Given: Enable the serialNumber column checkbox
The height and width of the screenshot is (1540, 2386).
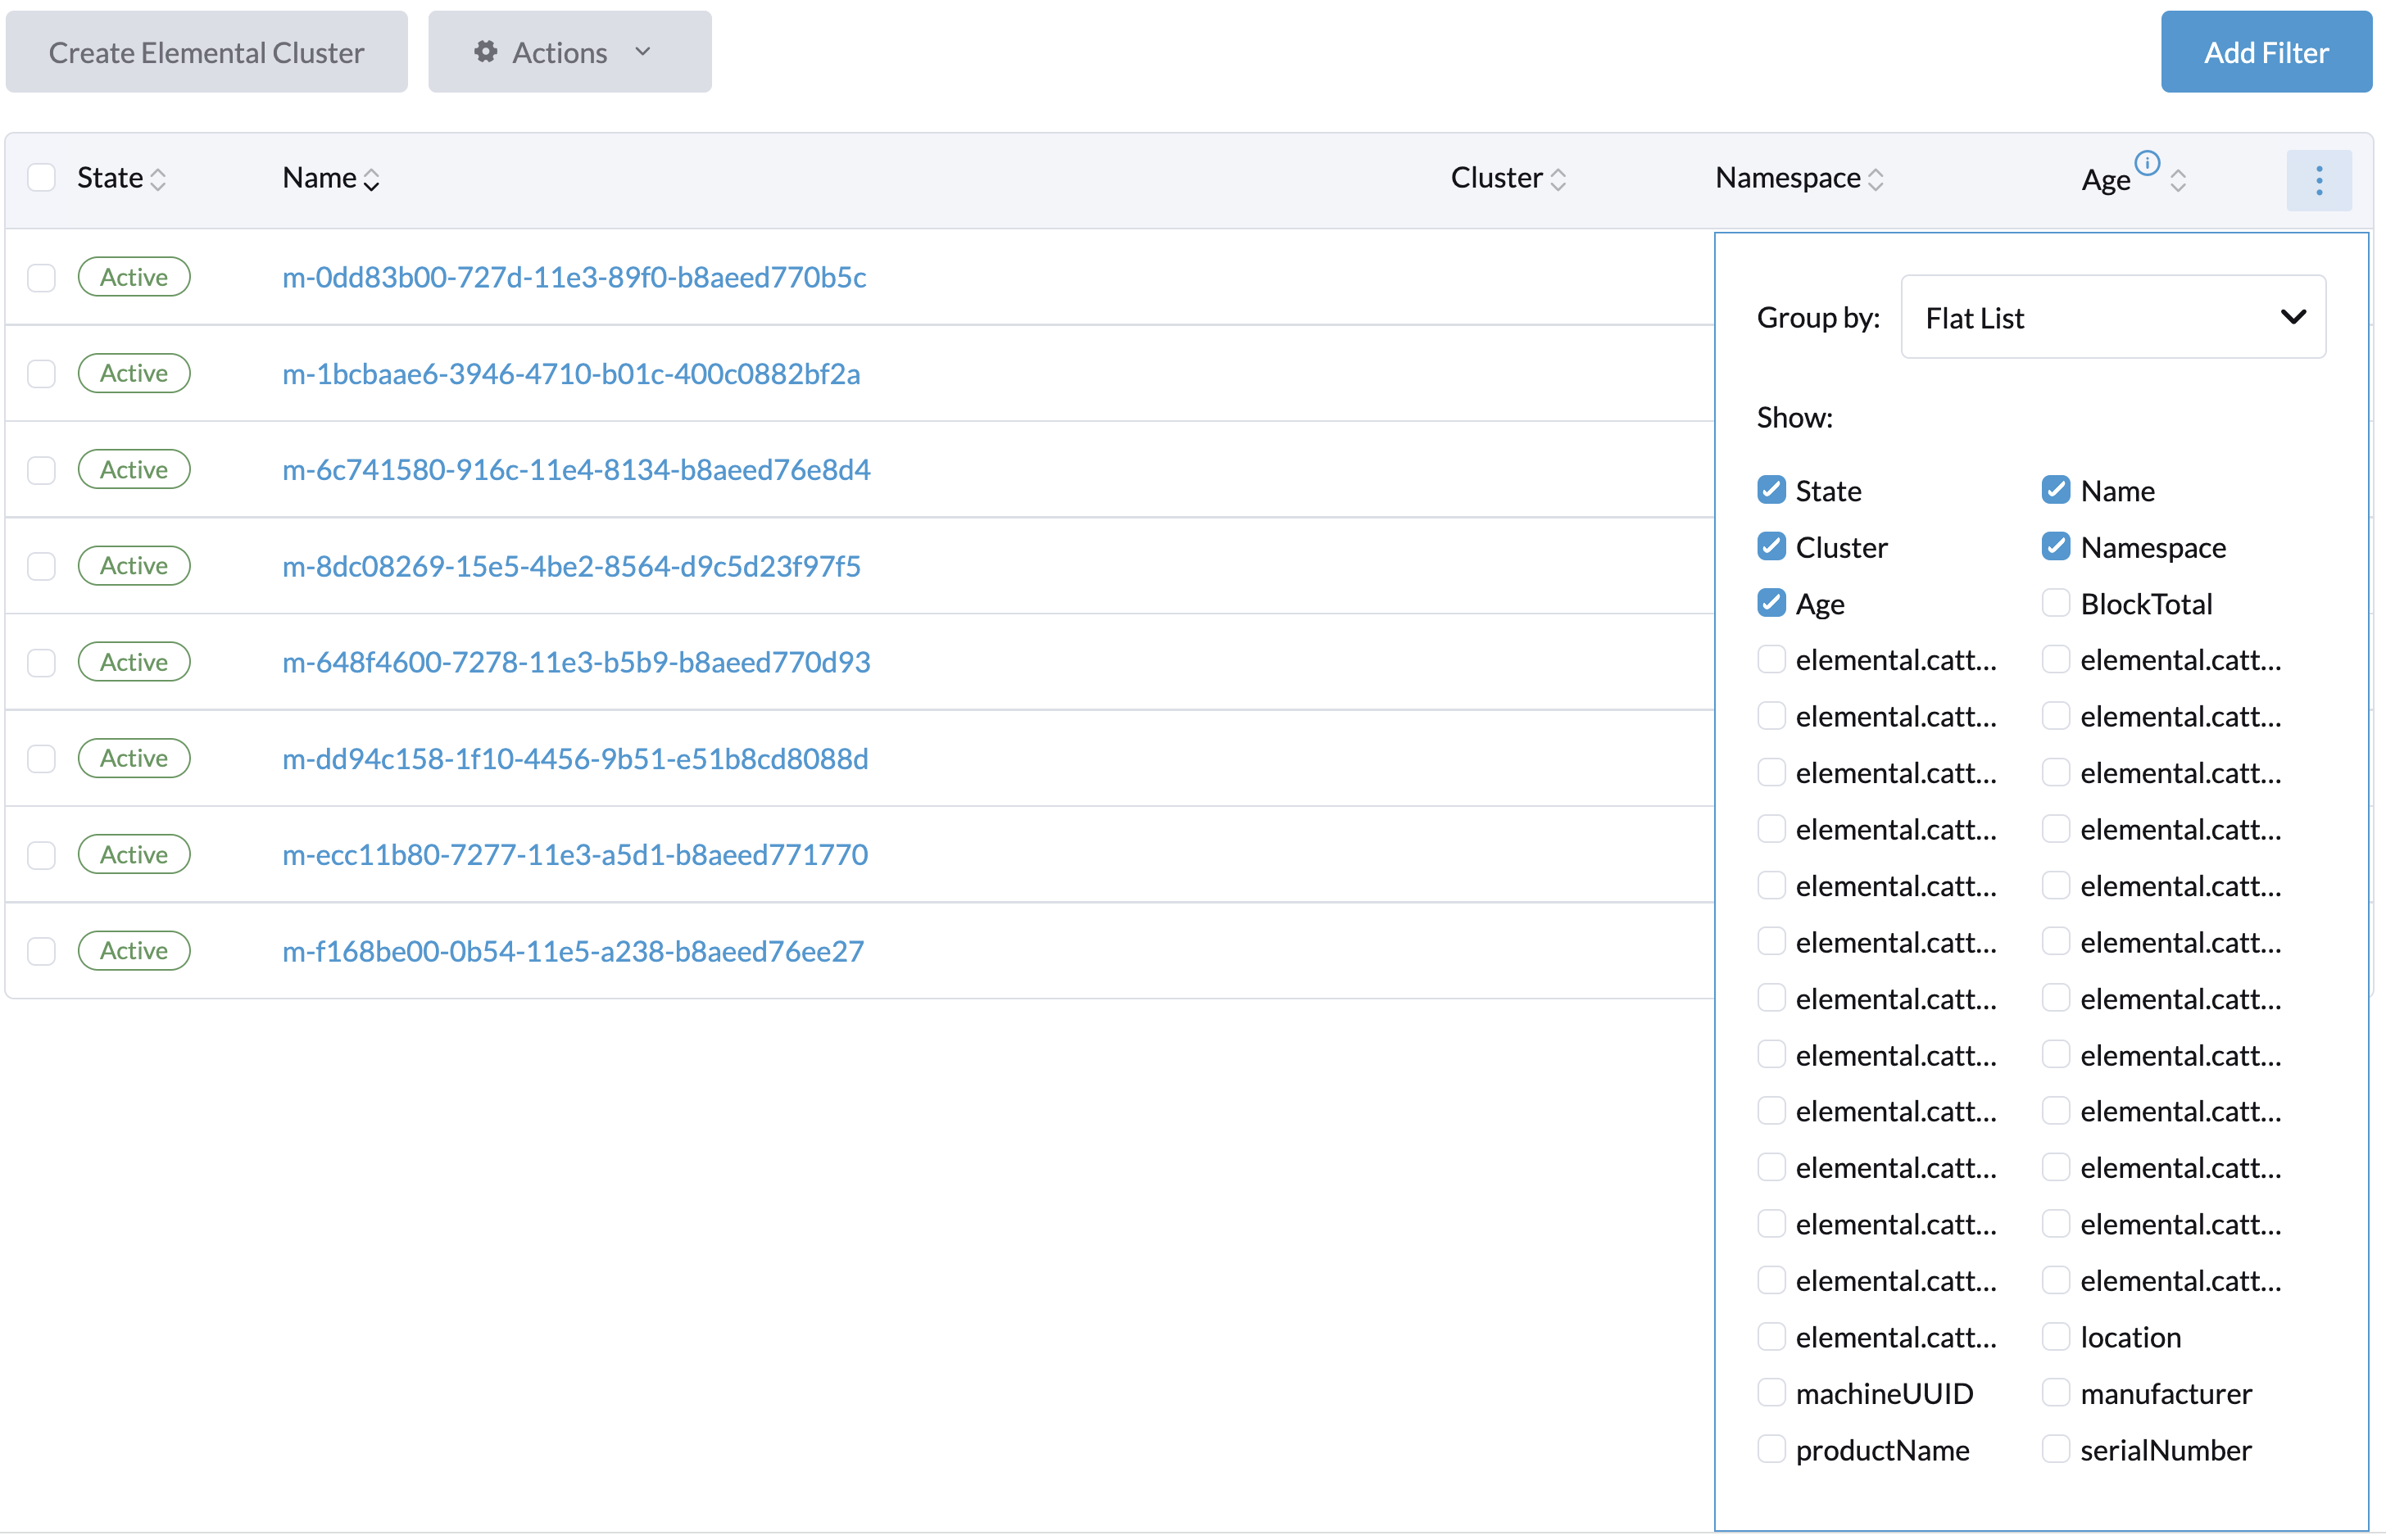Looking at the screenshot, I should pos(2057,1448).
